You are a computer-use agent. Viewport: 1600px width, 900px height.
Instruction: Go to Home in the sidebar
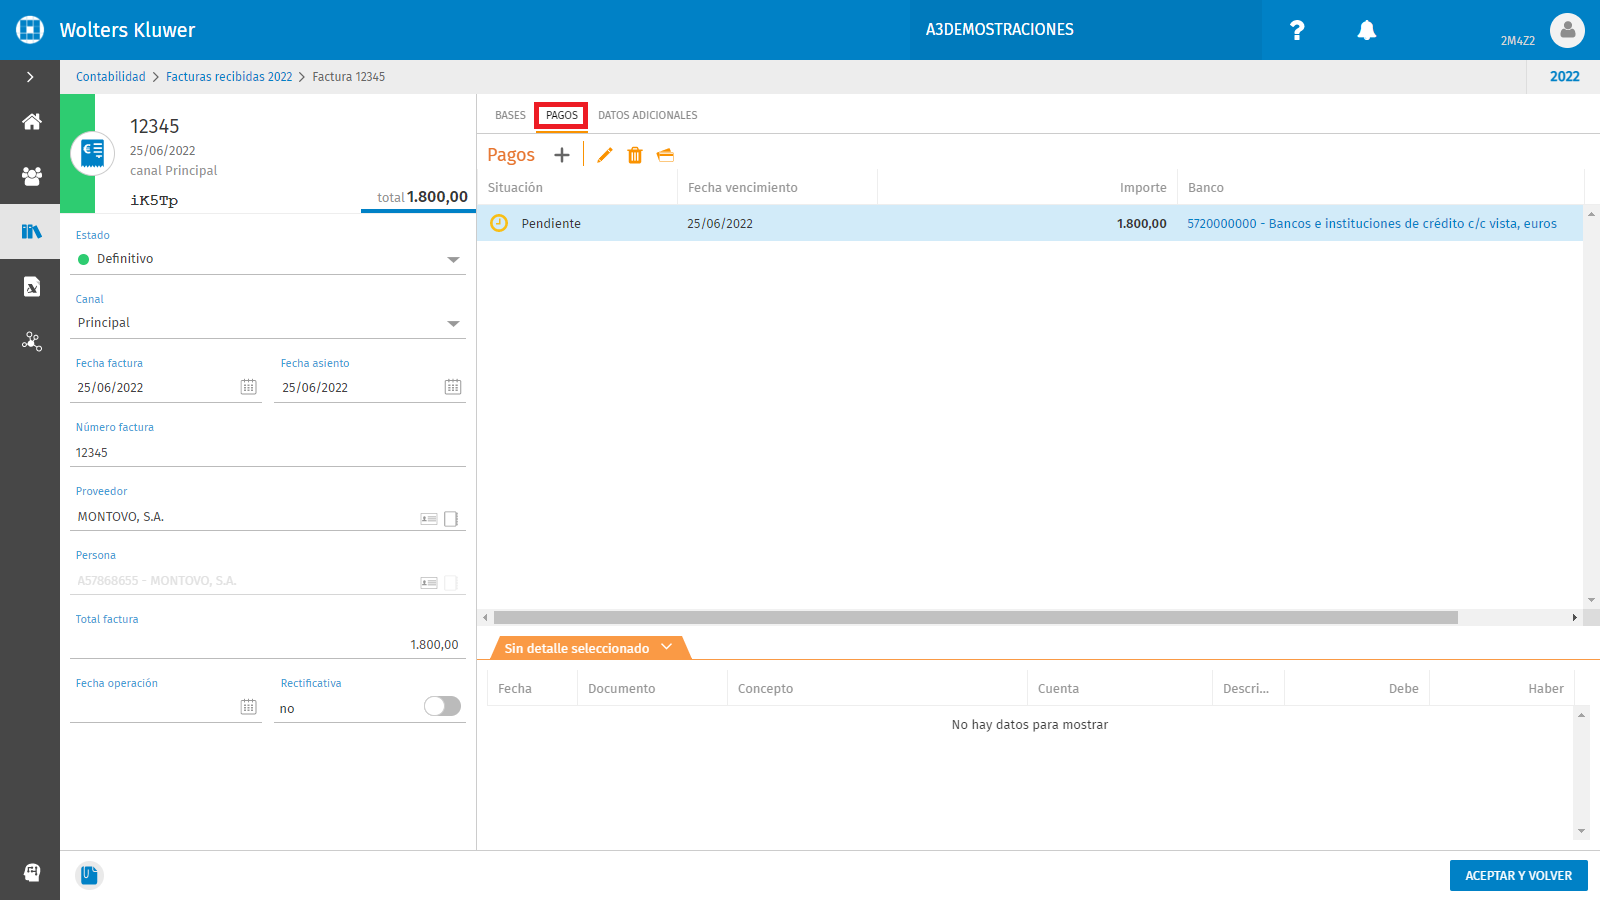[x=32, y=122]
